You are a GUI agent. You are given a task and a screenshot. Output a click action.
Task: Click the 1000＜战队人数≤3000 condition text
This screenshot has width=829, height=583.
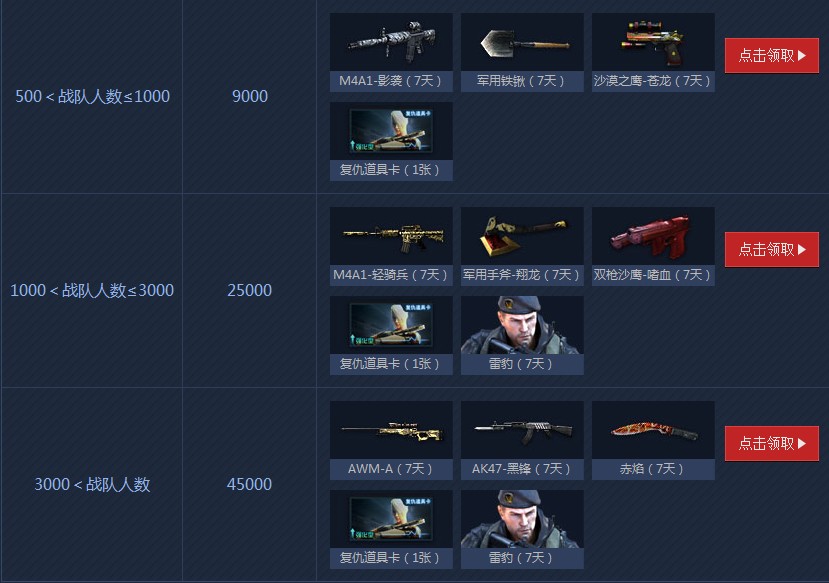coord(92,290)
